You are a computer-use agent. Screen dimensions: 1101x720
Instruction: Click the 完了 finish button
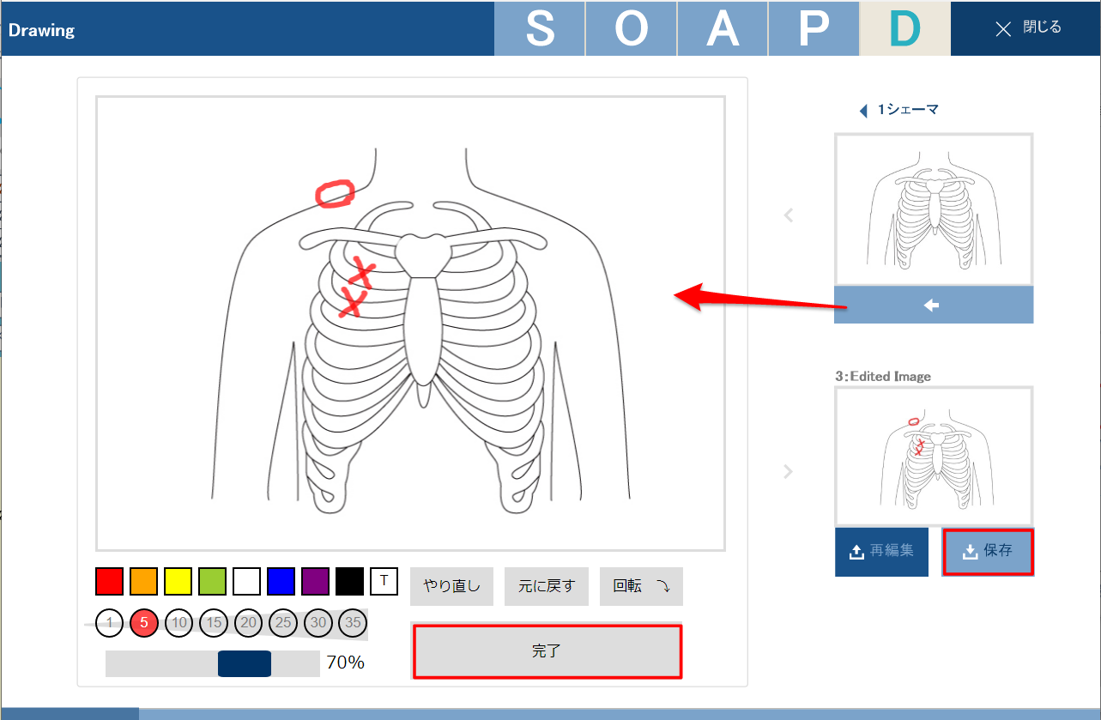547,651
